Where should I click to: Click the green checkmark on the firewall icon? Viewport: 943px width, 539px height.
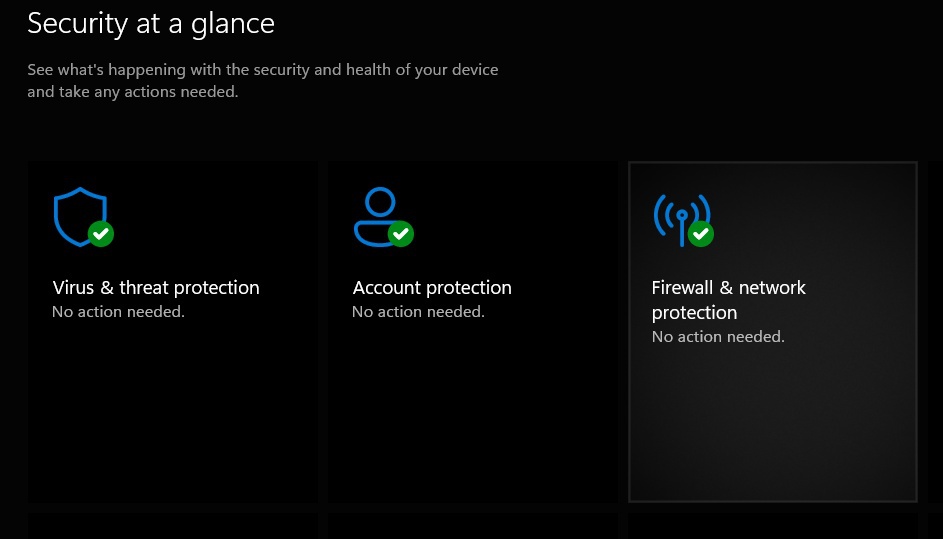click(700, 234)
